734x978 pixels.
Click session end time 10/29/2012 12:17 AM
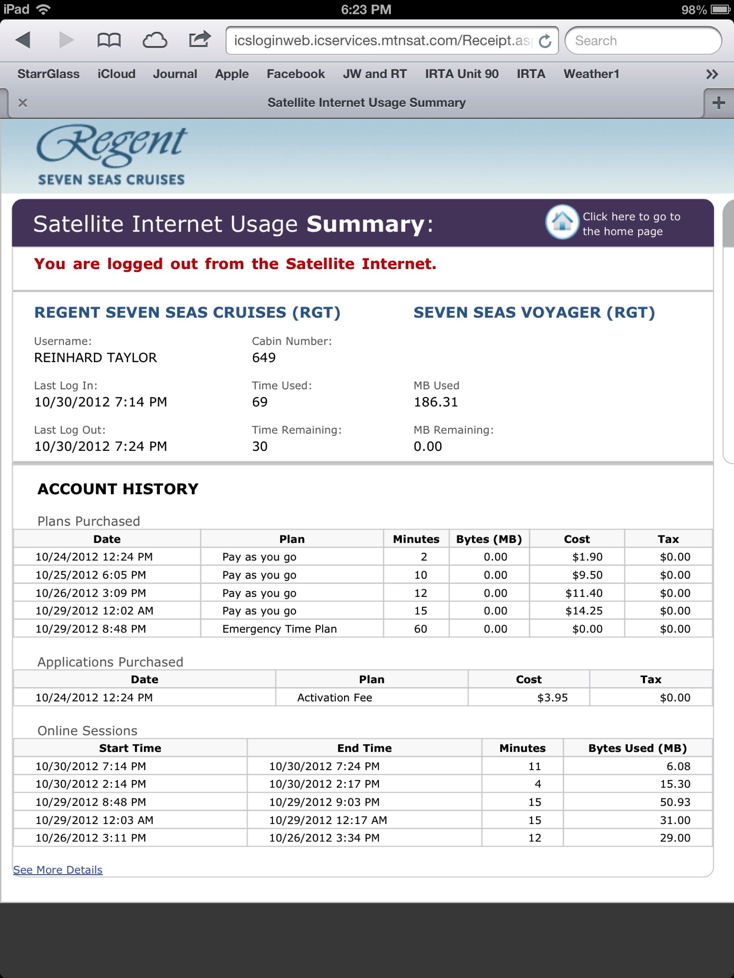[x=328, y=820]
